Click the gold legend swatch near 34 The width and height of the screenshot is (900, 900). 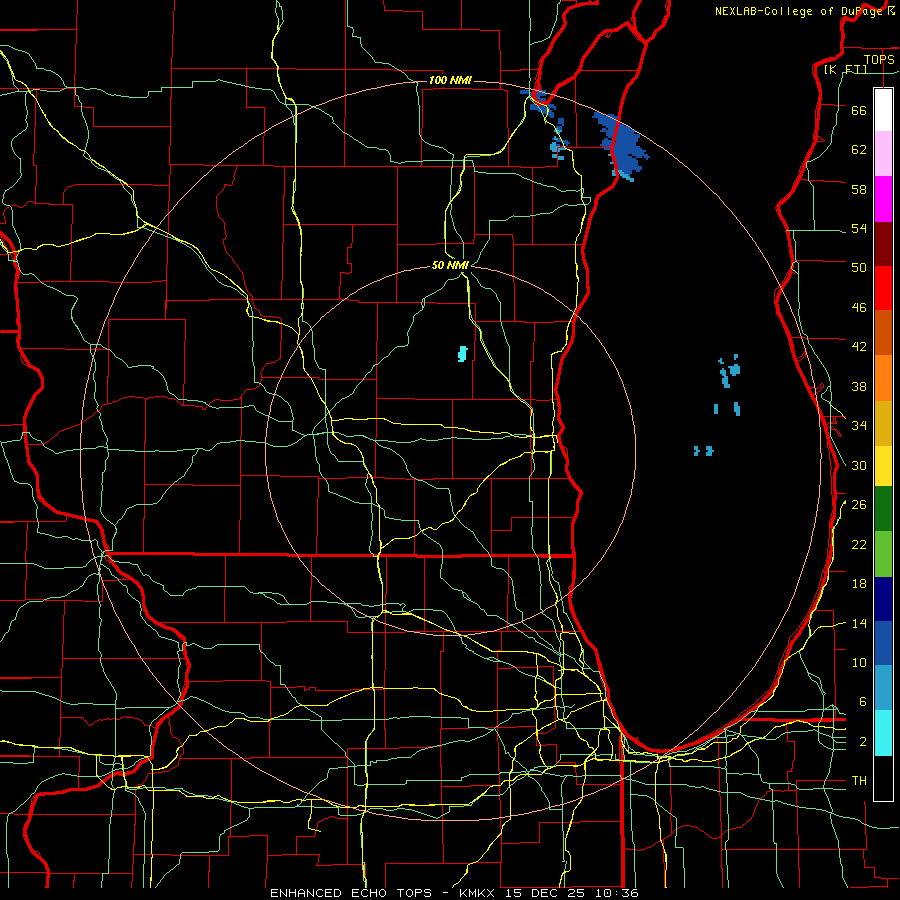pyautogui.click(x=883, y=423)
